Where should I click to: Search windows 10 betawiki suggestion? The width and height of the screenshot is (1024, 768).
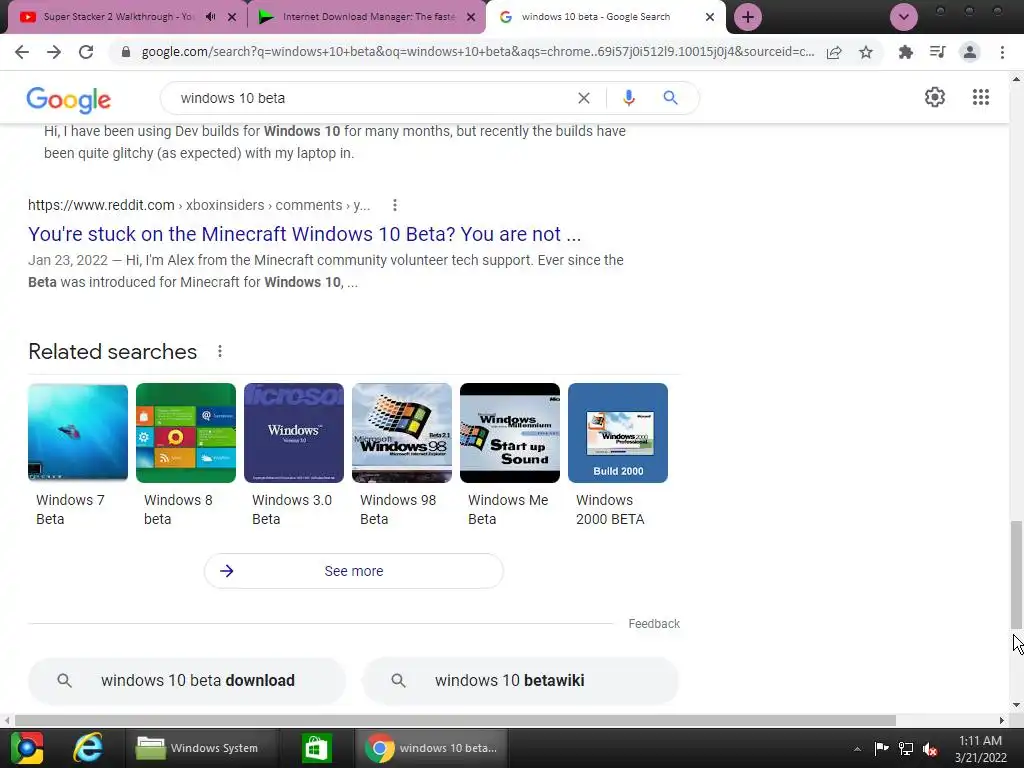(x=520, y=680)
